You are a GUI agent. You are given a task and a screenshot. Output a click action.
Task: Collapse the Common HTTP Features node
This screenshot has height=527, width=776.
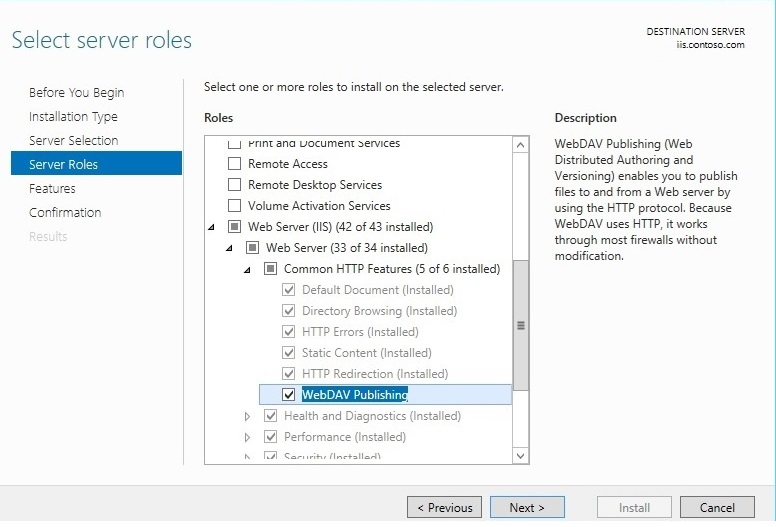click(247, 270)
